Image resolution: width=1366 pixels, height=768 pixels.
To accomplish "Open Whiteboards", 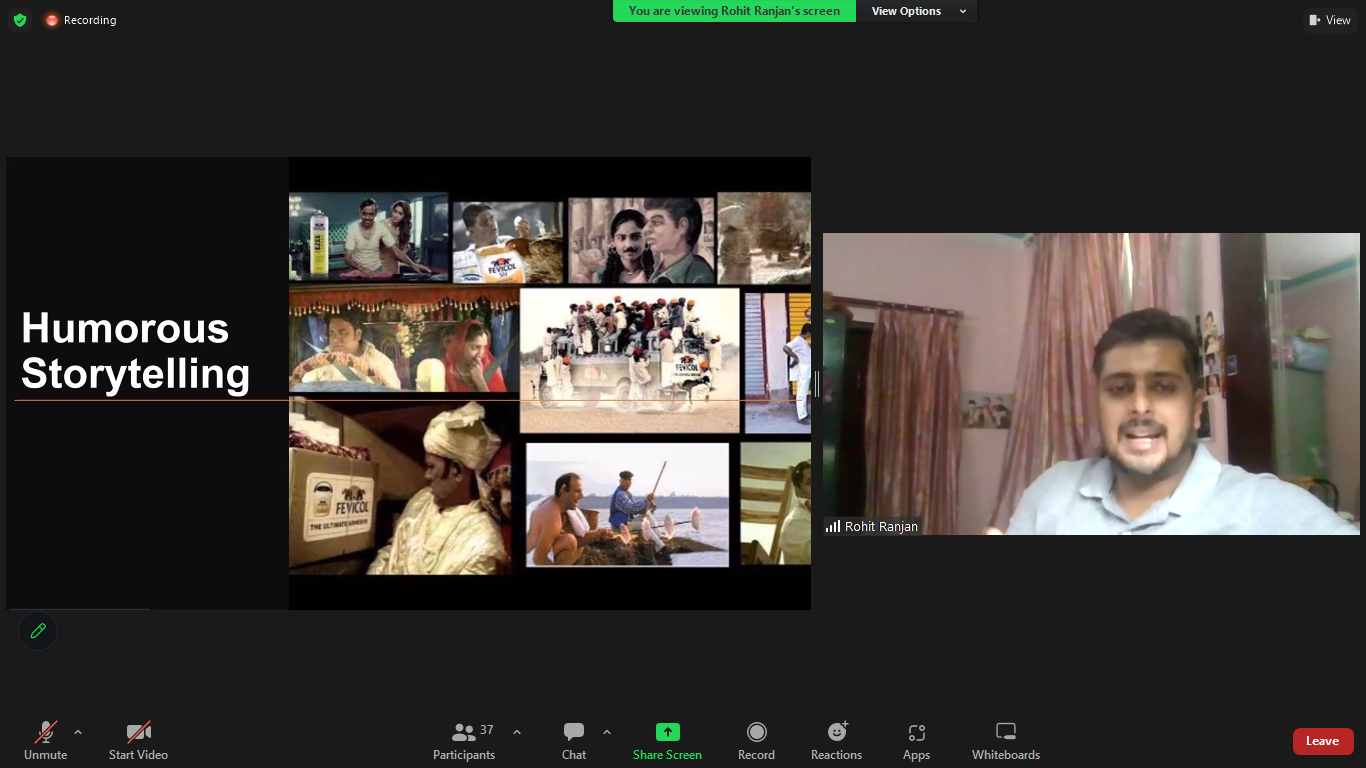I will 1006,741.
